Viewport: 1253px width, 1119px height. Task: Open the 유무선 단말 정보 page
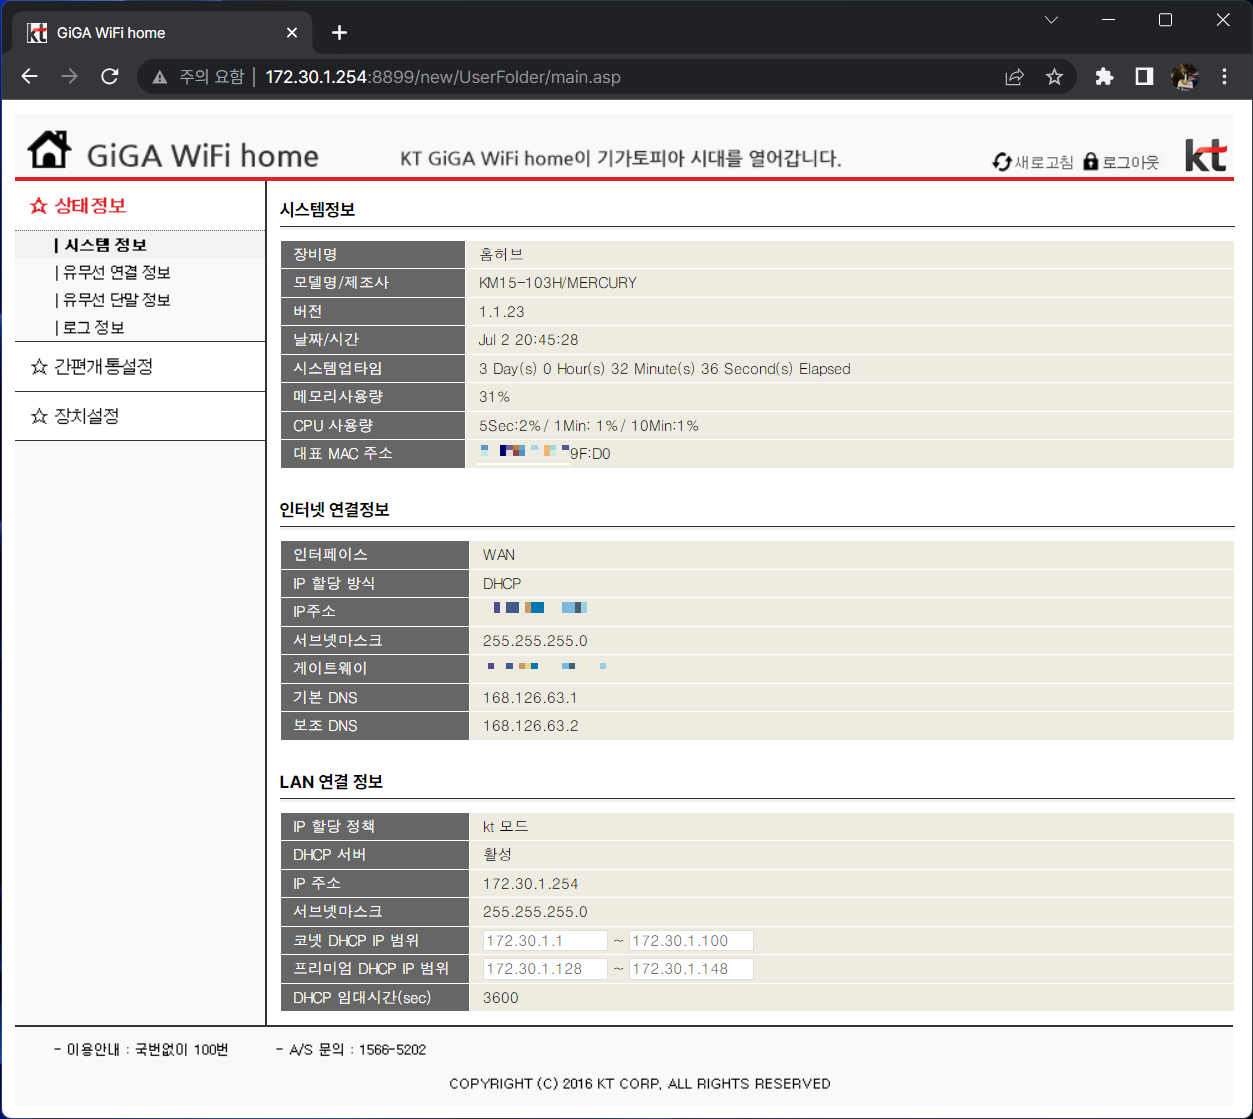pos(113,299)
